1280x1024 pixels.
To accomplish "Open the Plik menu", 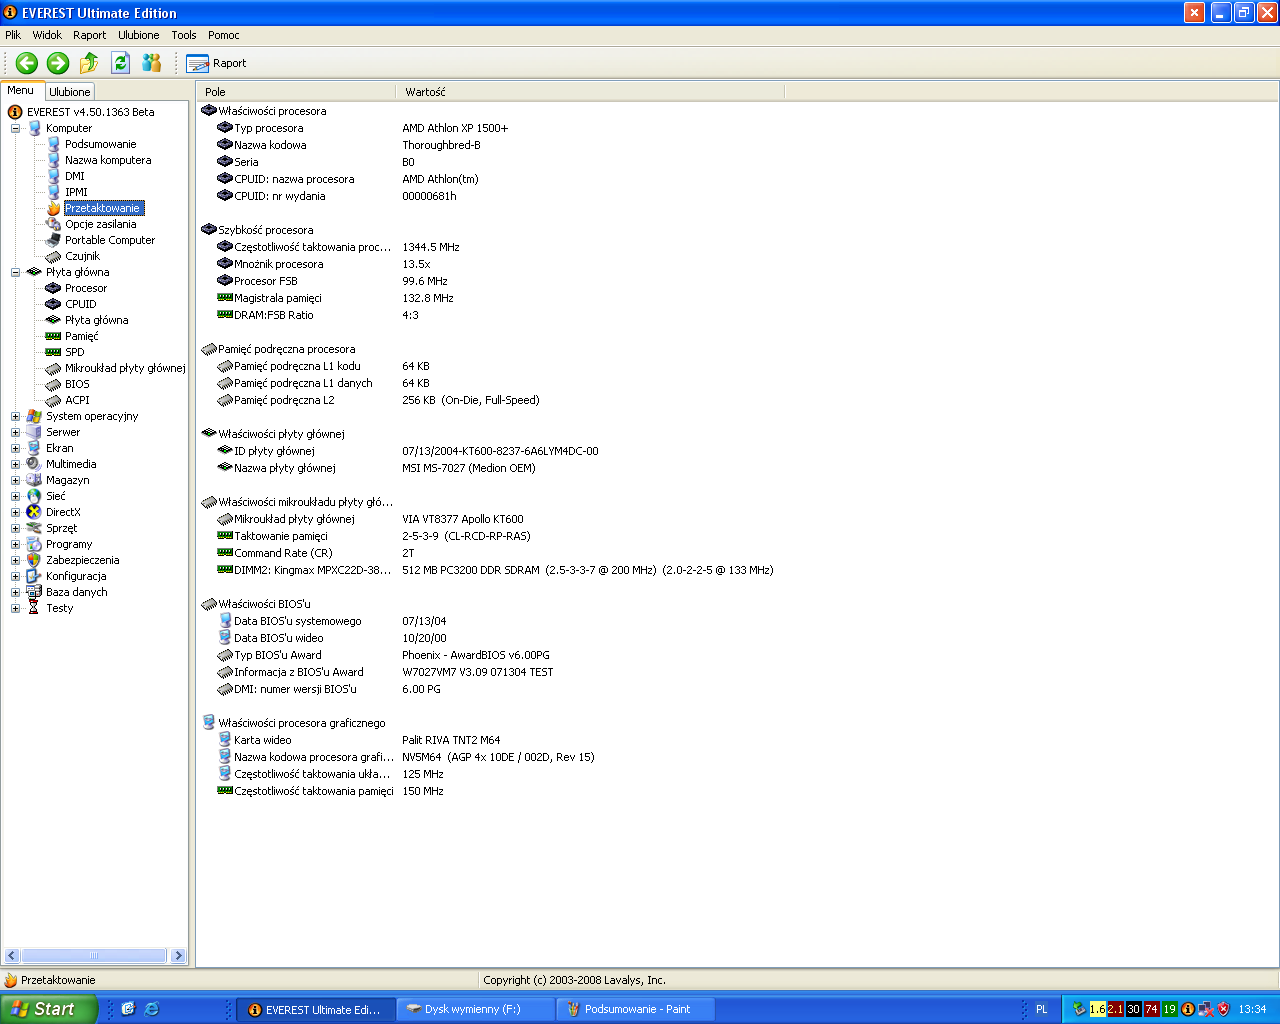I will pyautogui.click(x=13, y=35).
